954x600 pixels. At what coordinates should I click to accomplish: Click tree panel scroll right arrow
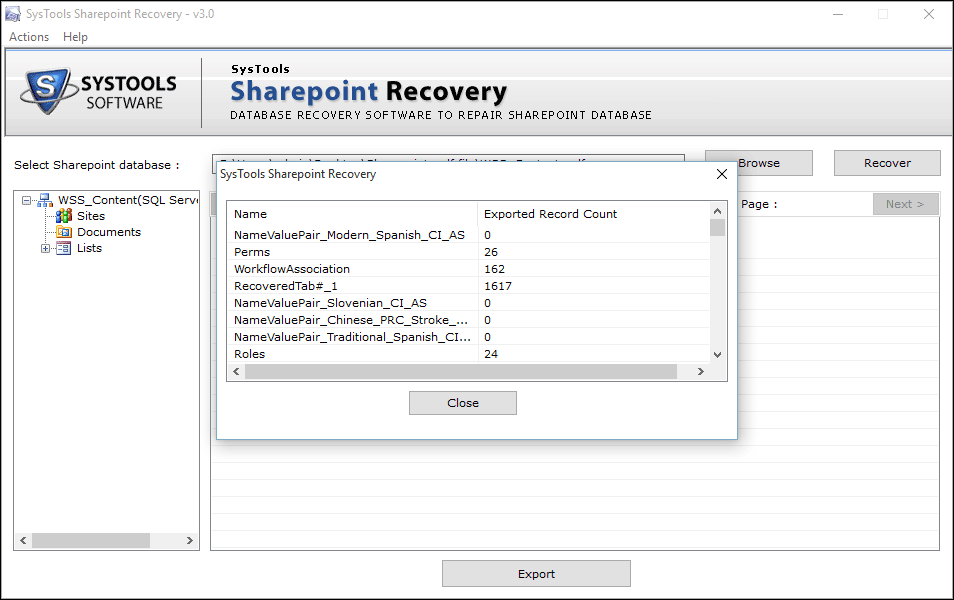click(190, 540)
